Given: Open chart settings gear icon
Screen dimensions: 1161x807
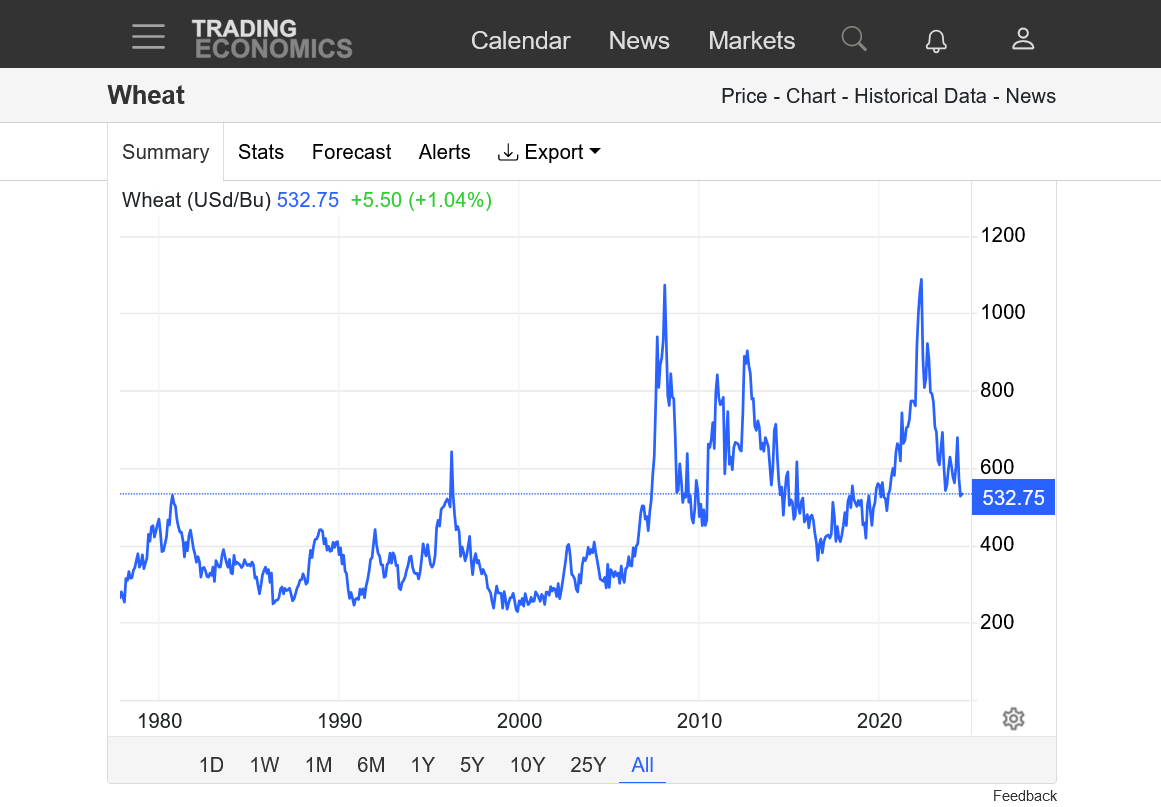Looking at the screenshot, I should (x=1013, y=719).
